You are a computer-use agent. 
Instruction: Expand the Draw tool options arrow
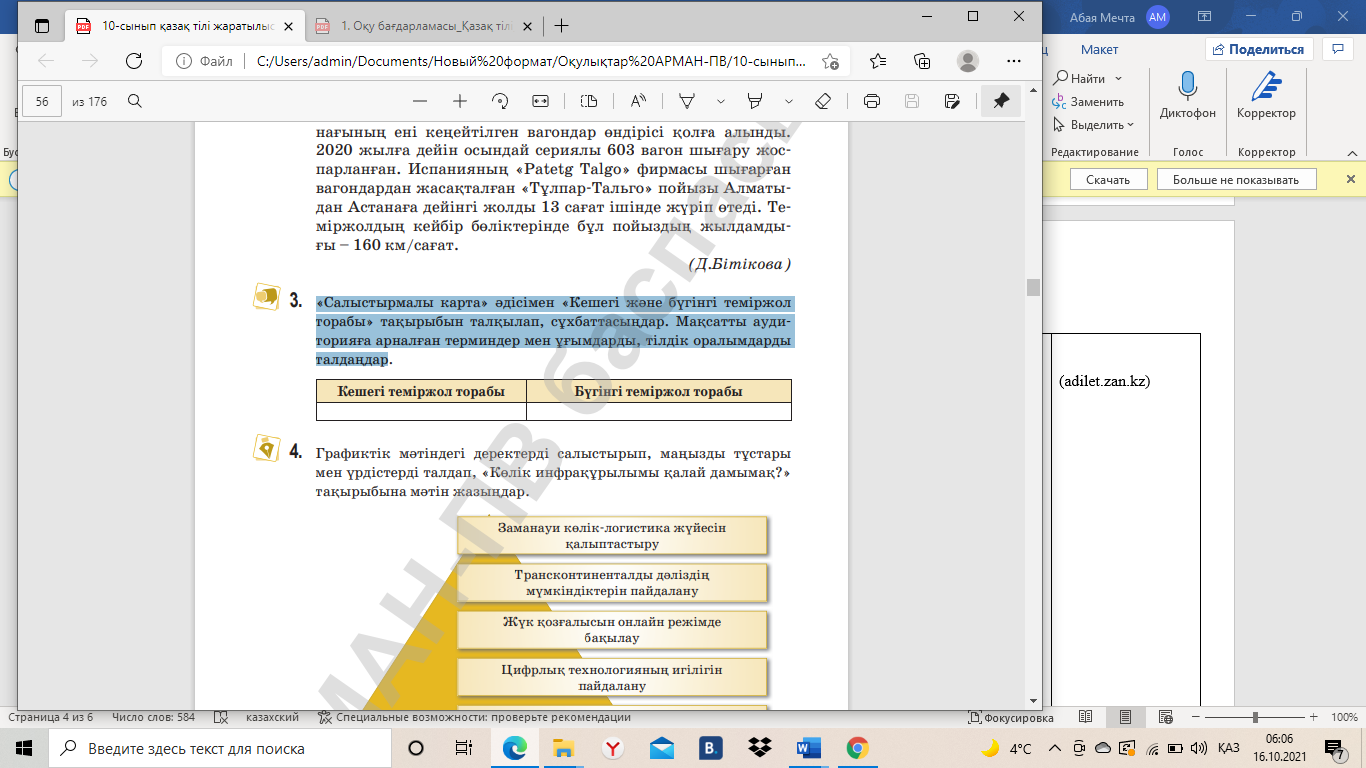coord(720,101)
